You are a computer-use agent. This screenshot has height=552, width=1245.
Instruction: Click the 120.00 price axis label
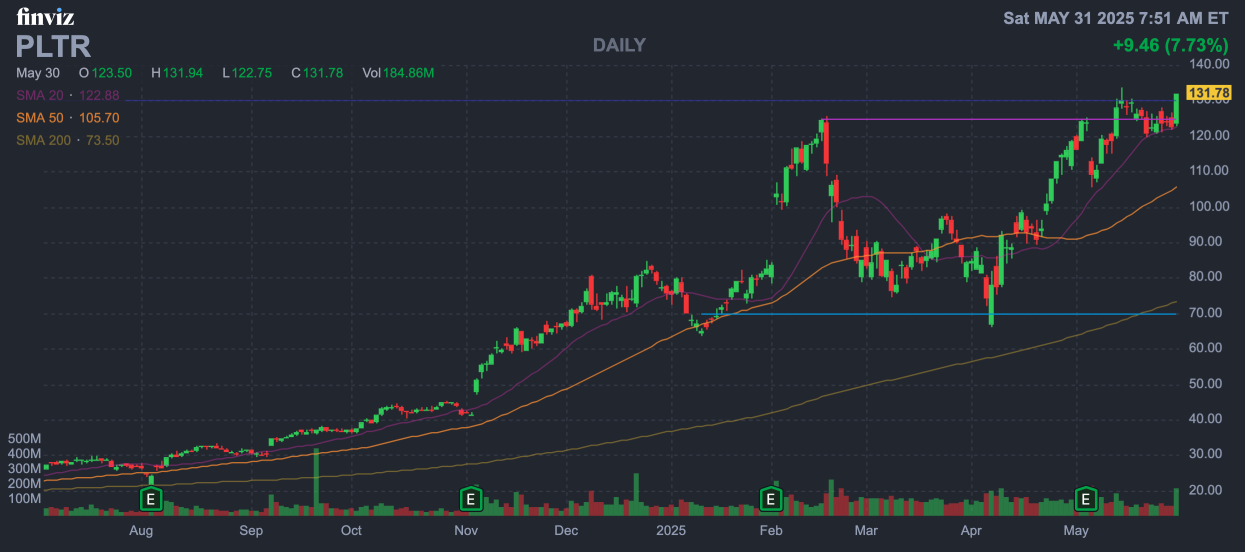tap(1207, 135)
